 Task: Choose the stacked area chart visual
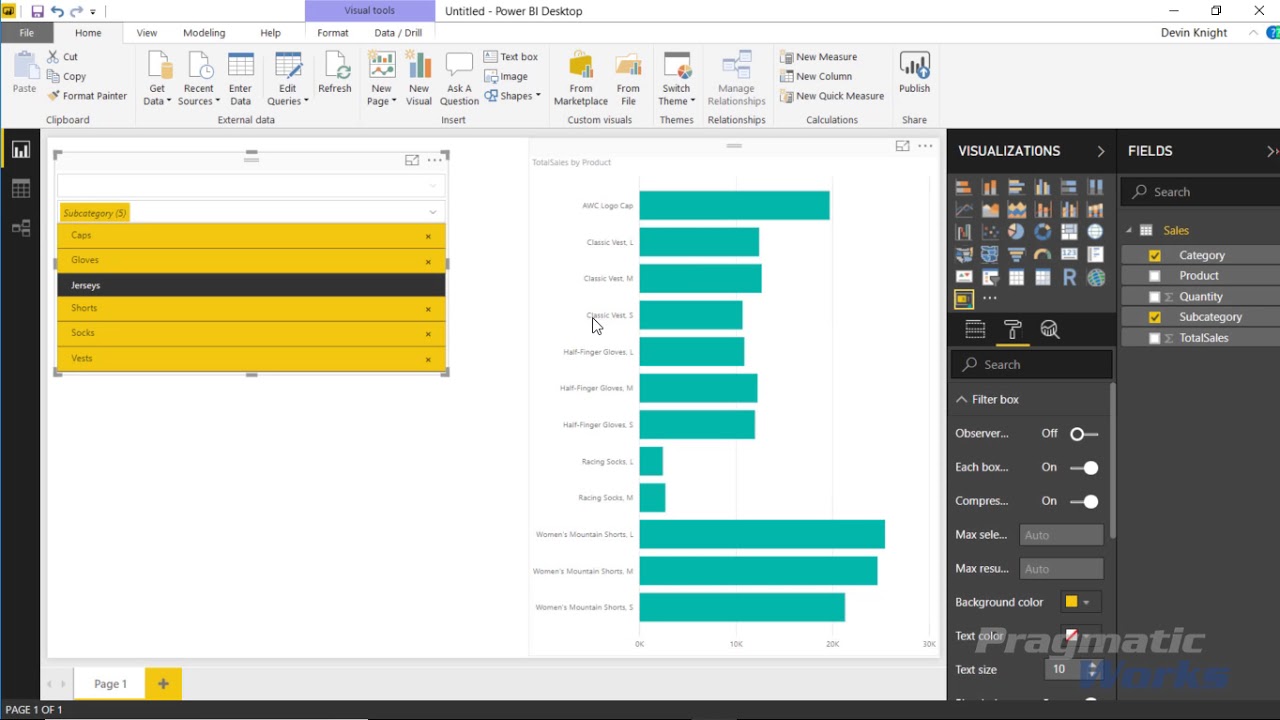[1017, 210]
